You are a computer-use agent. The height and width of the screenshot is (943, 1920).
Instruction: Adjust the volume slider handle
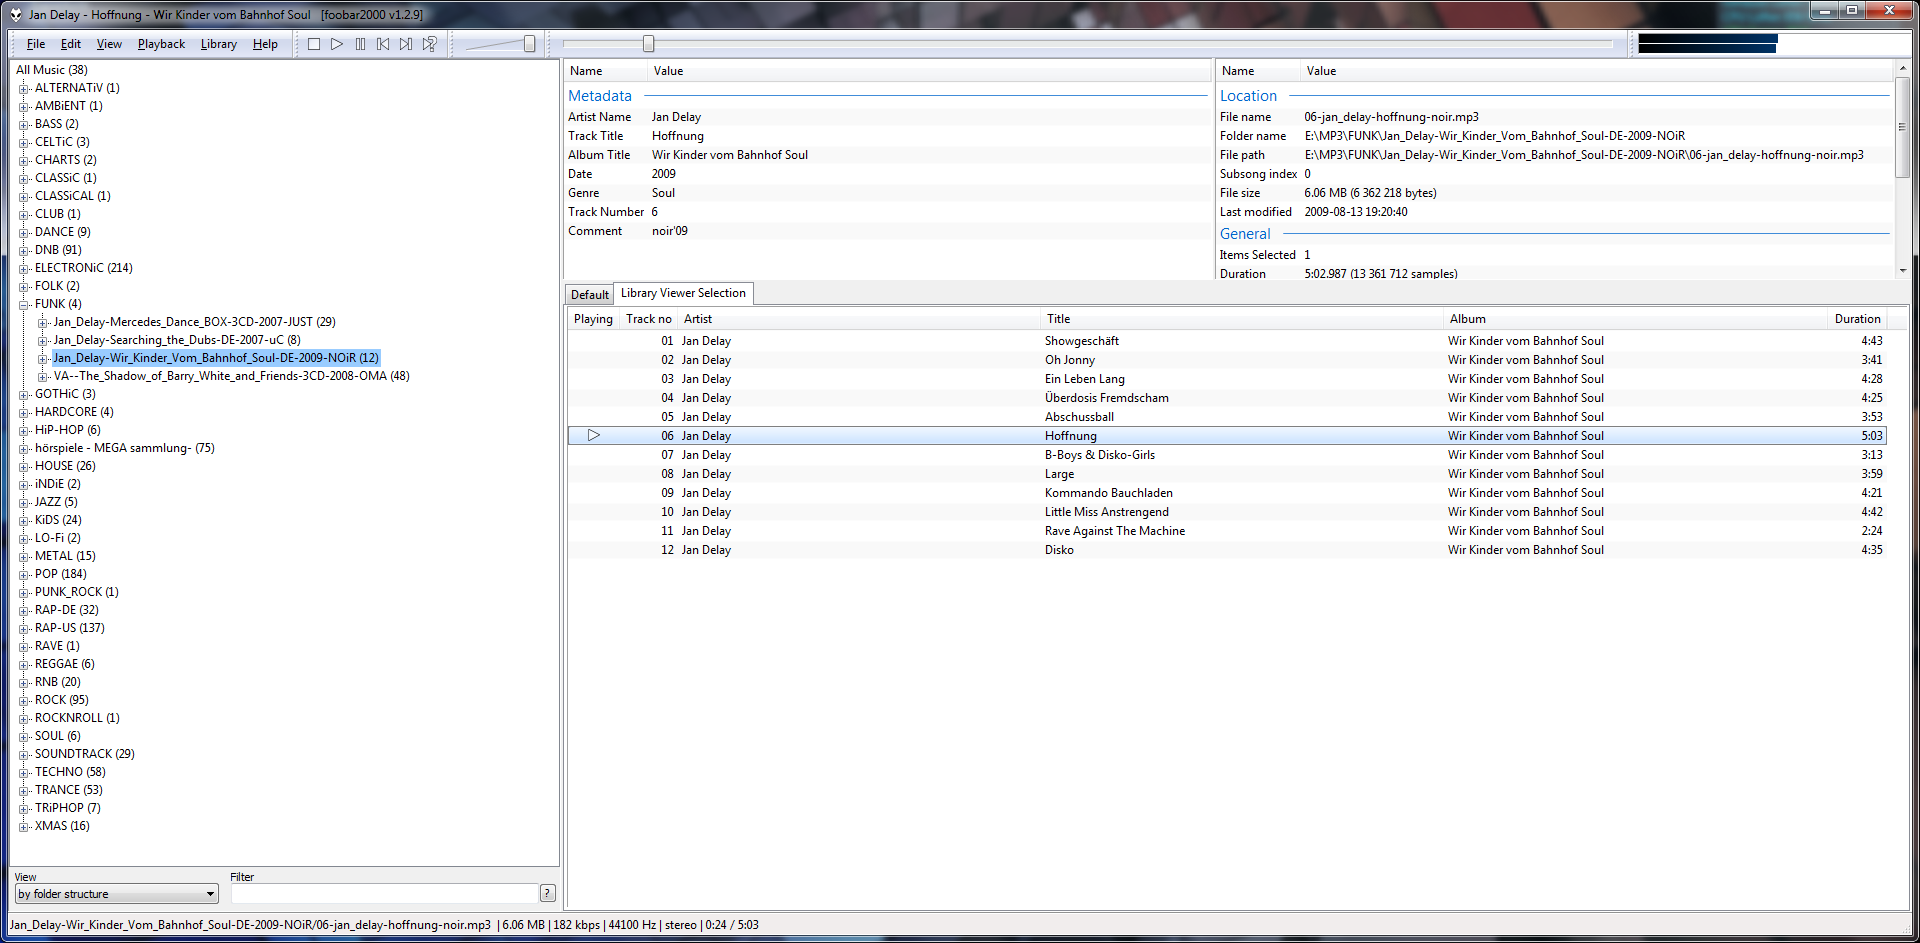click(x=530, y=44)
